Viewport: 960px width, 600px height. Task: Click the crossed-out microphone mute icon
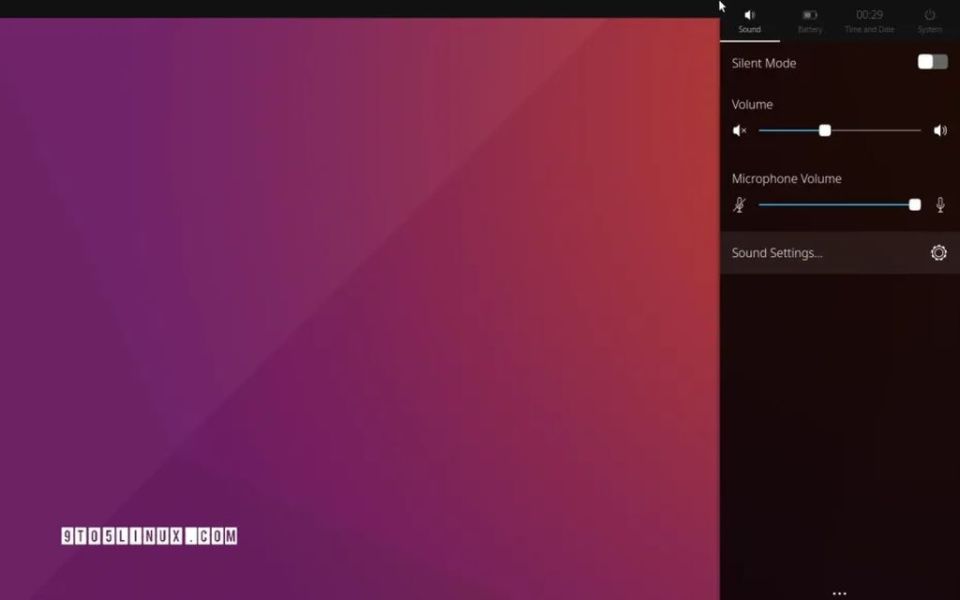(x=740, y=204)
